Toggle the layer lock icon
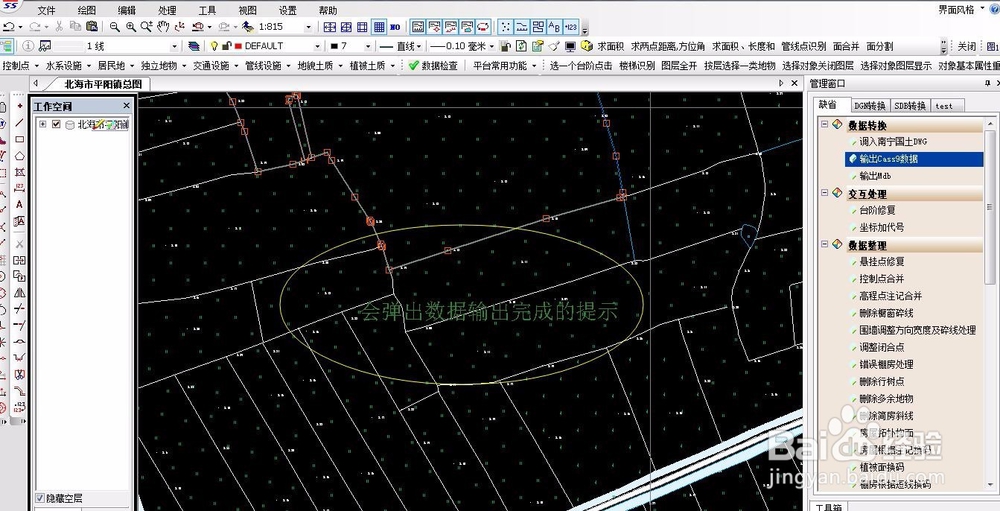The height and width of the screenshot is (511, 1000). [x=226, y=46]
